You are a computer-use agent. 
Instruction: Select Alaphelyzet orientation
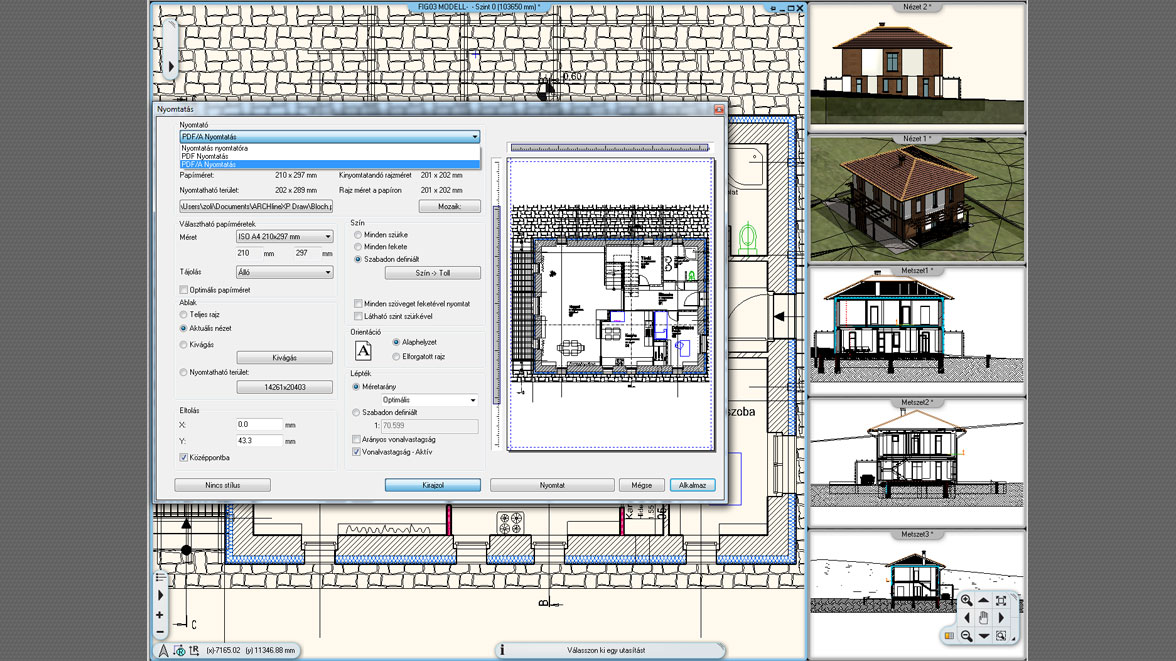[x=397, y=342]
